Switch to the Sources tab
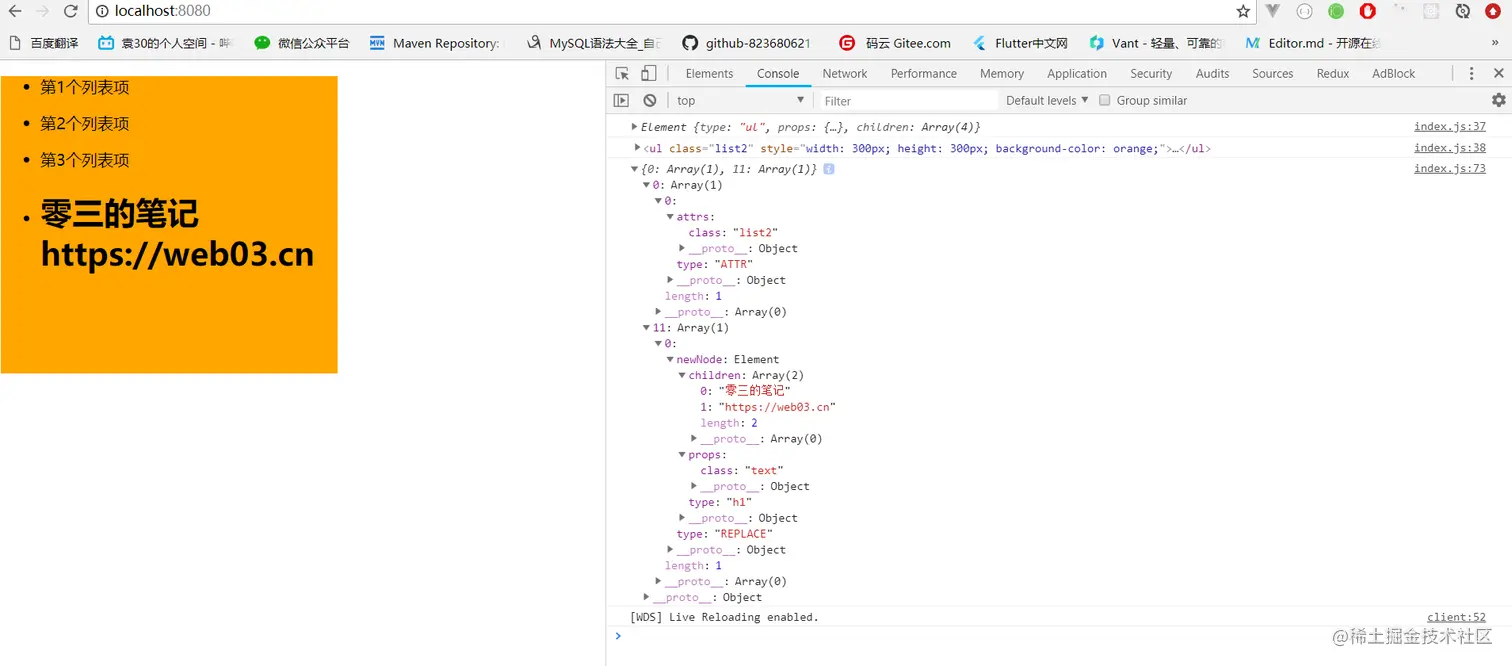1512x666 pixels. point(1272,73)
